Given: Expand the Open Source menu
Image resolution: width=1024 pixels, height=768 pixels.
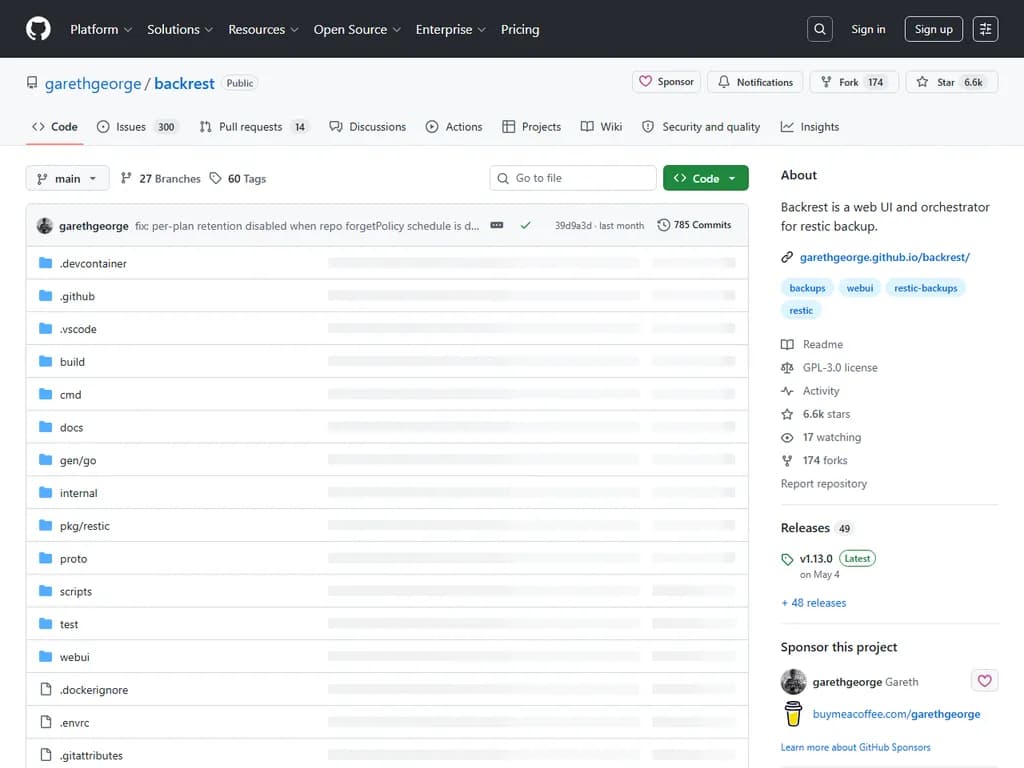Looking at the screenshot, I should click(x=357, y=29).
